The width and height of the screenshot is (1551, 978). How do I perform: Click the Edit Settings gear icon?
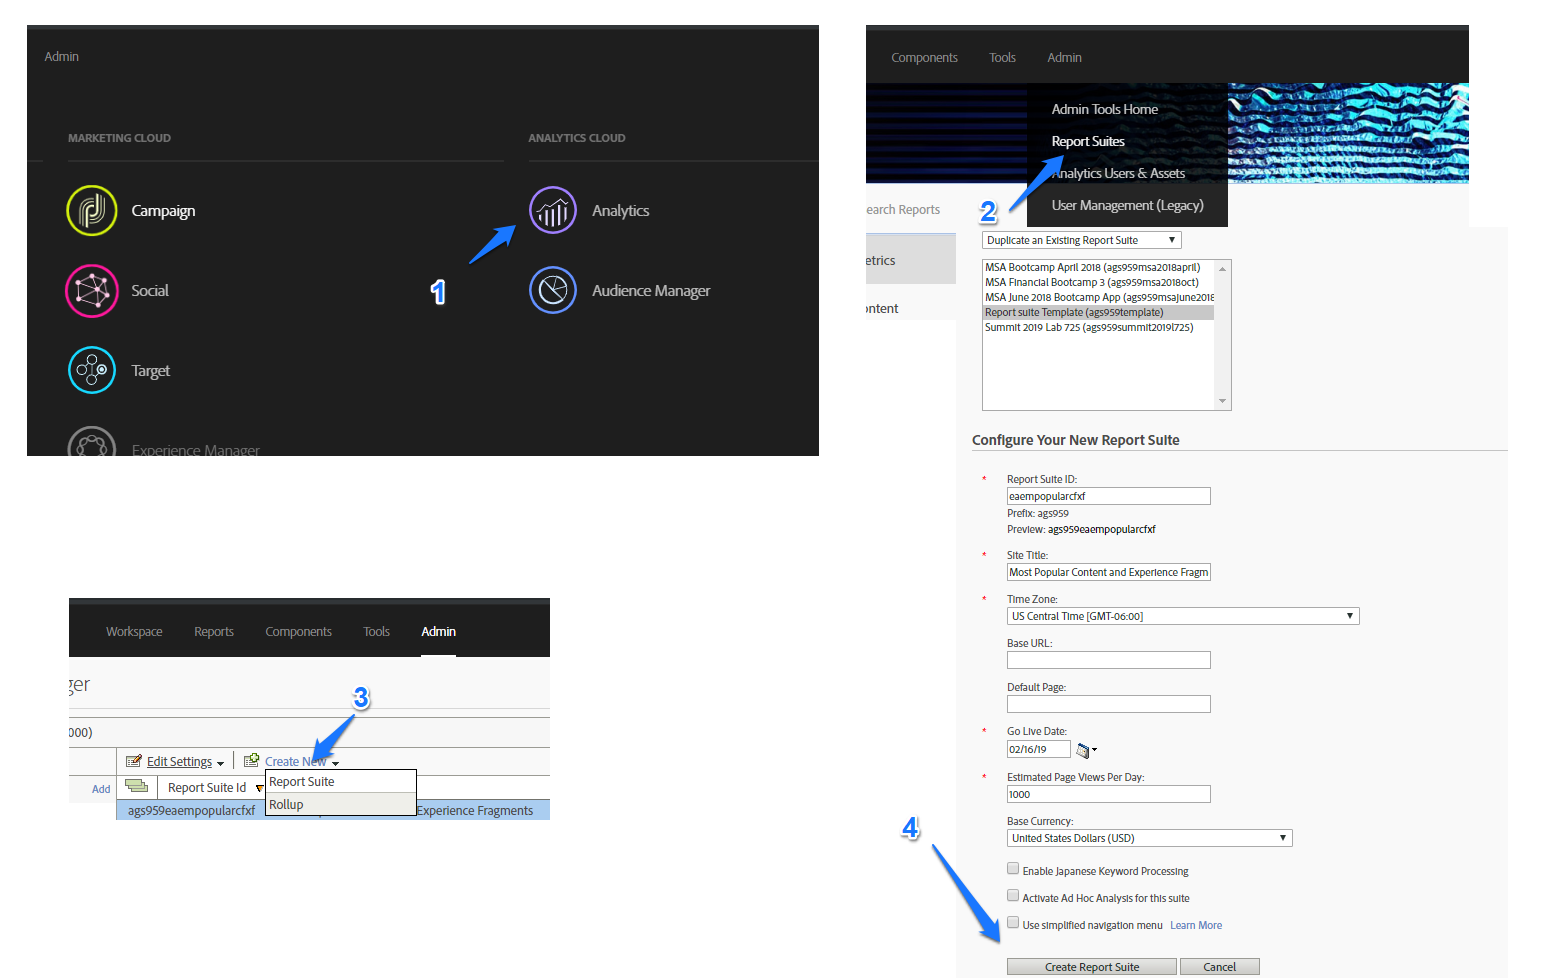(134, 760)
